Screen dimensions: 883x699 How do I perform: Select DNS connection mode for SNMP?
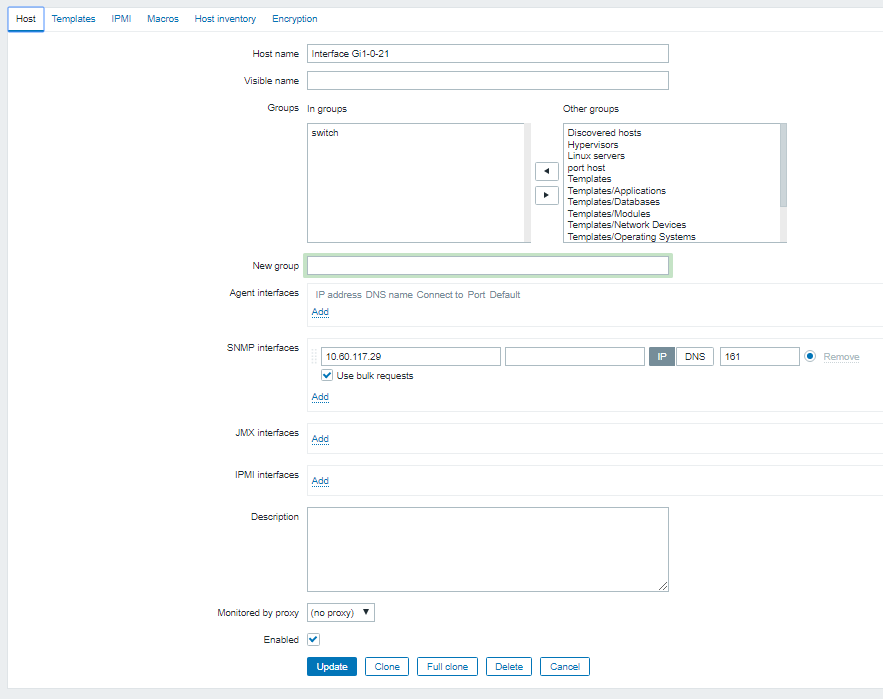tap(694, 357)
